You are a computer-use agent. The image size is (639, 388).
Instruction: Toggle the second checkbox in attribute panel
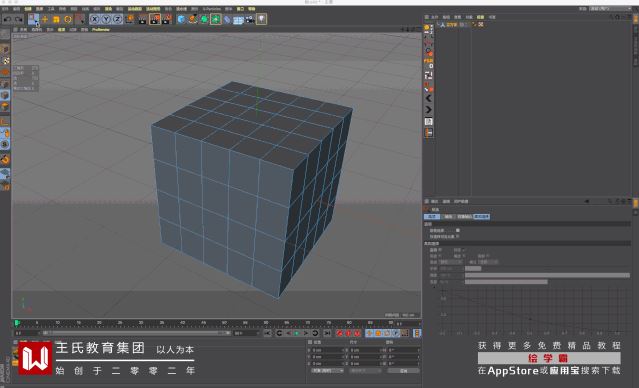coord(458,236)
